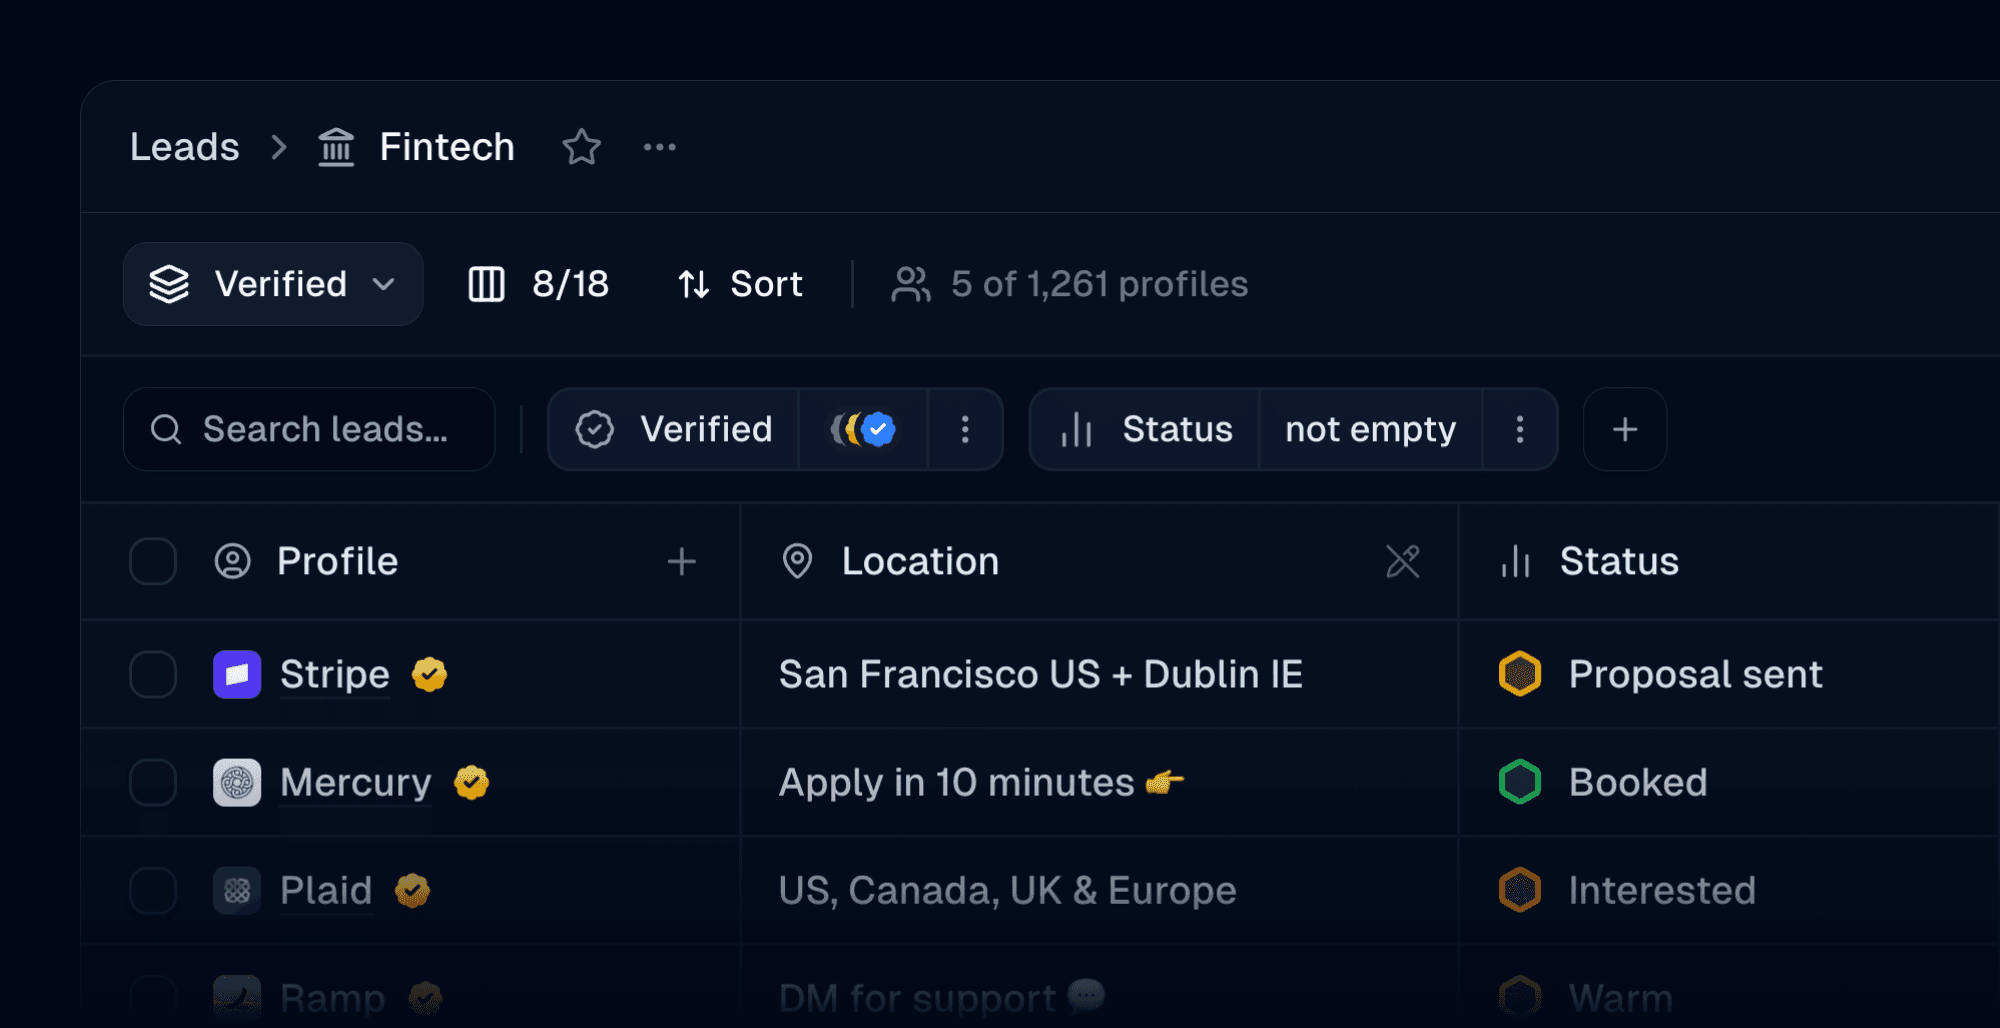Click the stacked layers view icon
This screenshot has height=1028, width=2000.
pyautogui.click(x=169, y=284)
